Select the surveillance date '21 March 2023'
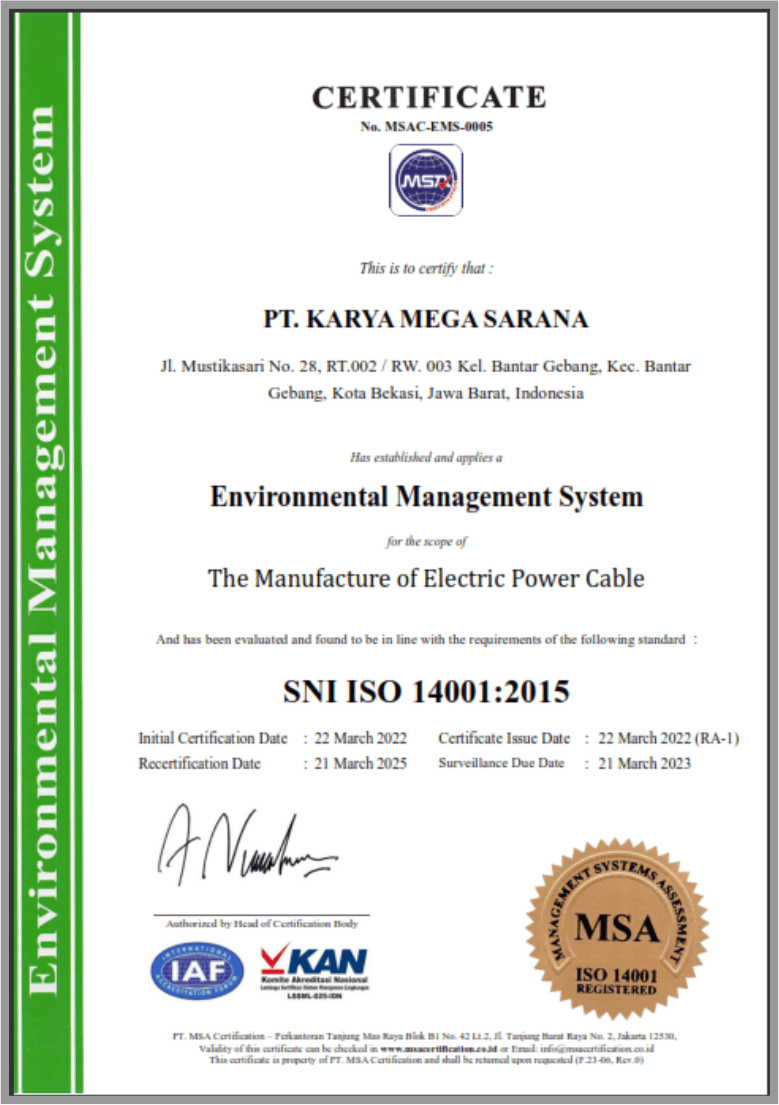This screenshot has width=779, height=1105. point(644,763)
